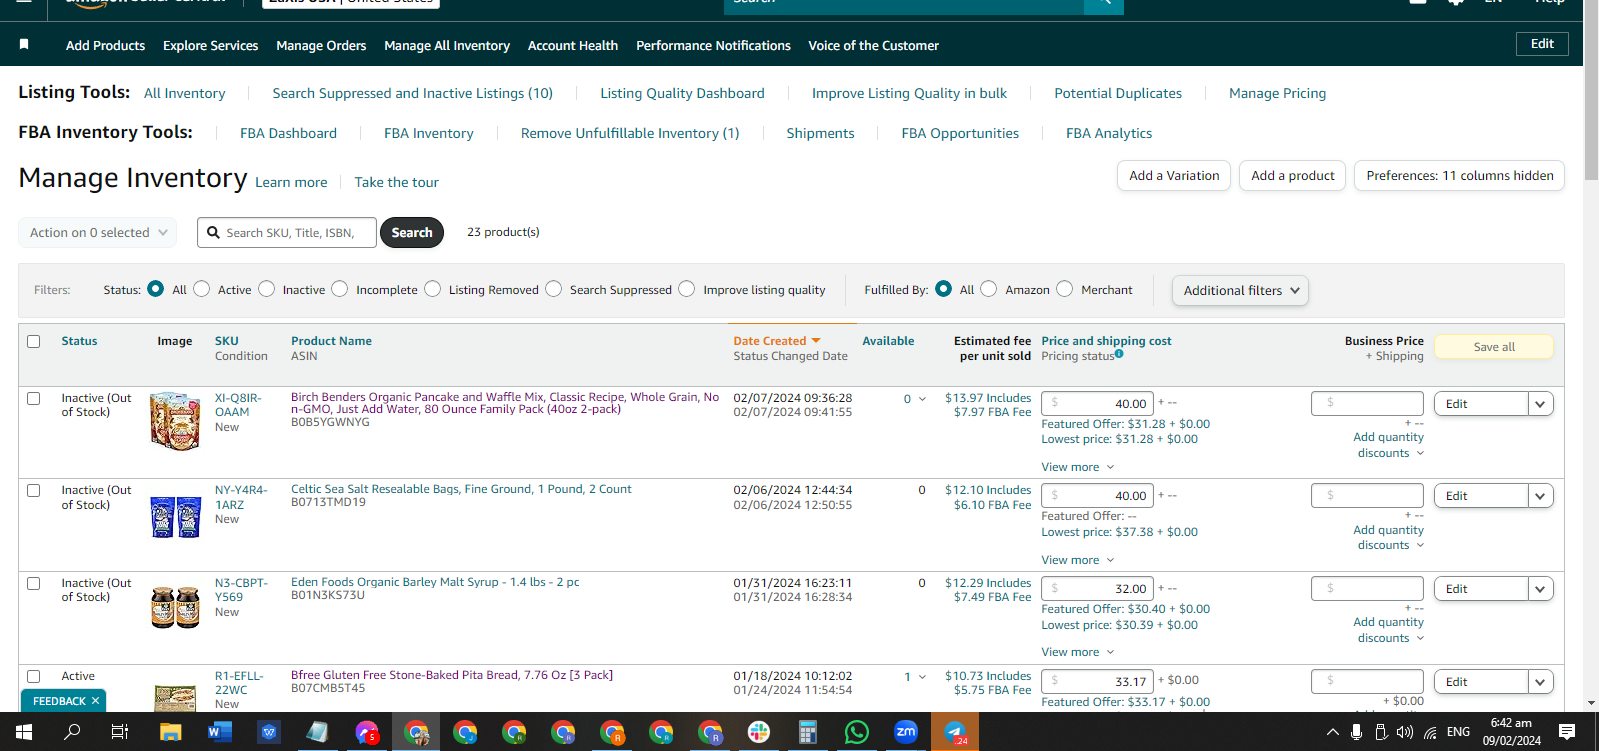Open the FBA Dashboard link
1599x751 pixels.
coord(288,133)
